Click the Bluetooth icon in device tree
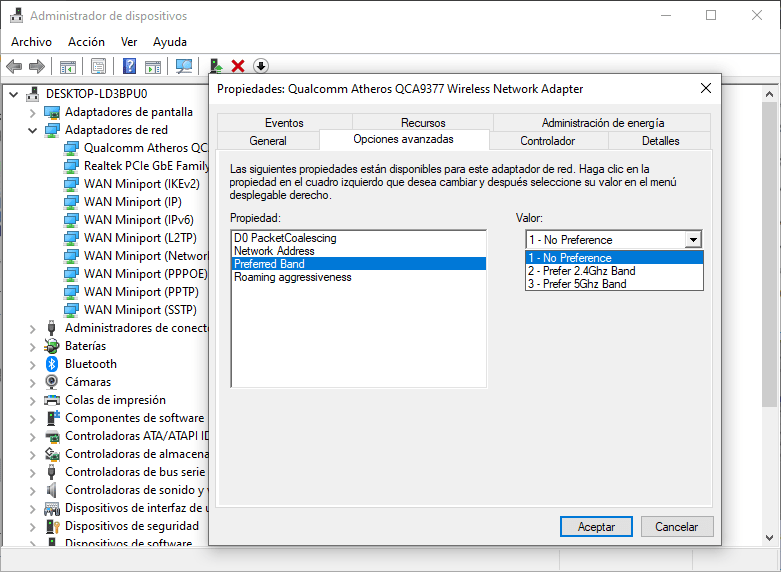This screenshot has height=572, width=781. tap(52, 364)
